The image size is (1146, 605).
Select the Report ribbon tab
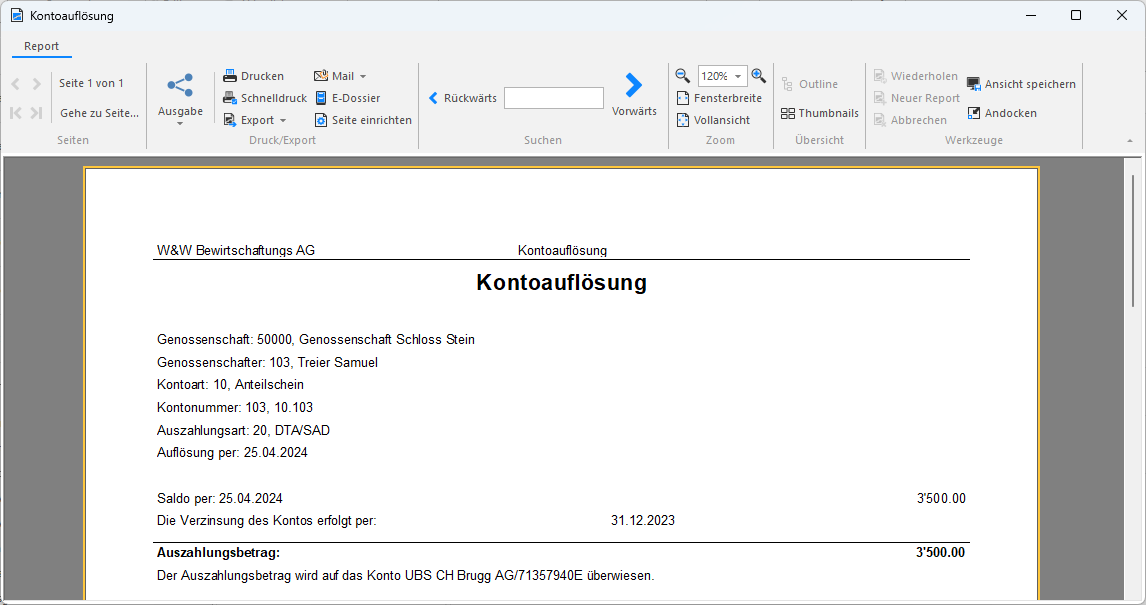pos(42,46)
